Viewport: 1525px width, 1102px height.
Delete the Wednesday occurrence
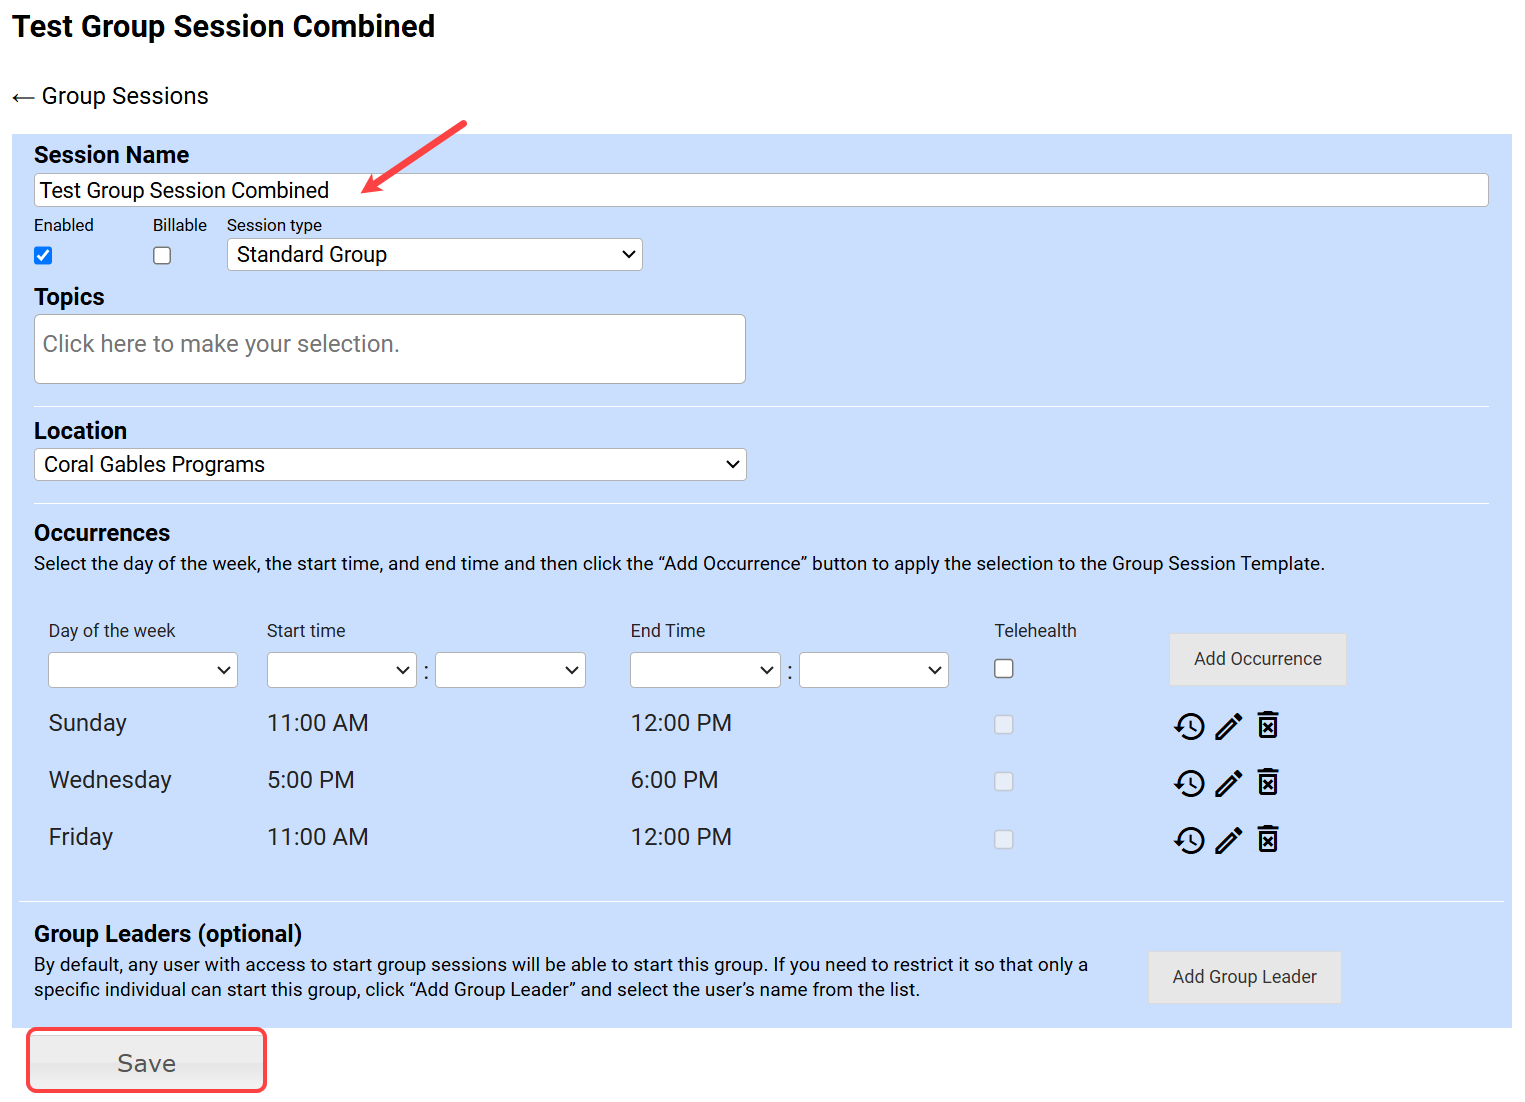(x=1267, y=782)
